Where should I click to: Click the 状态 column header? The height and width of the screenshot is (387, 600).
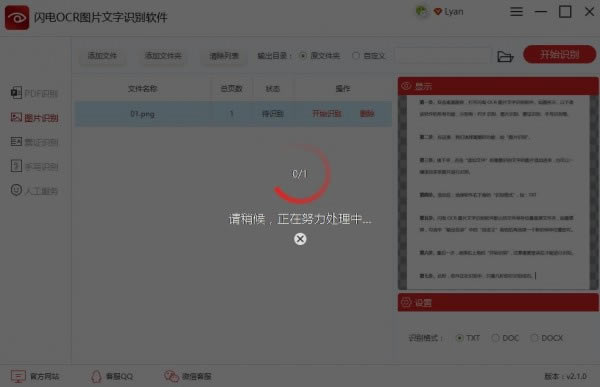point(272,89)
